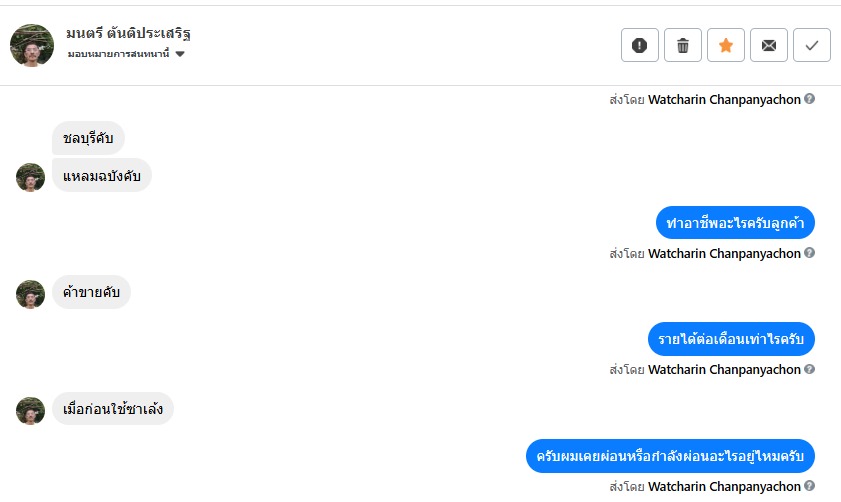This screenshot has height=502, width=841.
Task: Click avatar beside เมื่อก่อนใช้ซาเล้ง message
Action: 31,409
